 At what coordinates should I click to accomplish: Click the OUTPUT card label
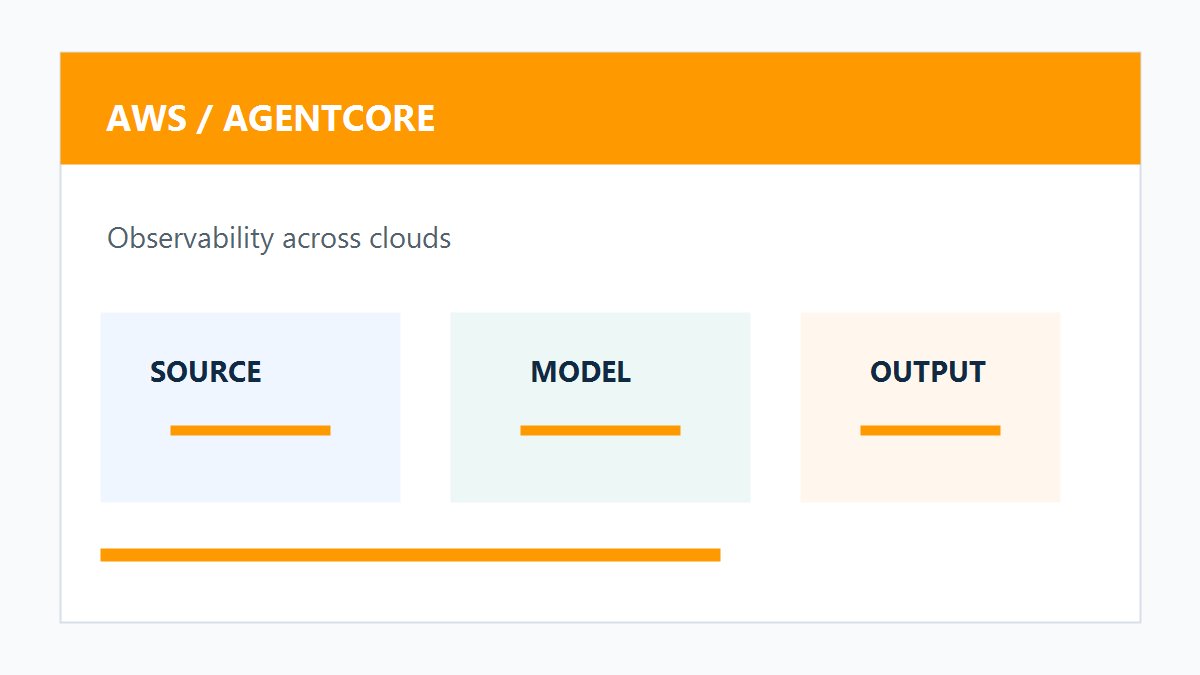pyautogui.click(x=928, y=372)
